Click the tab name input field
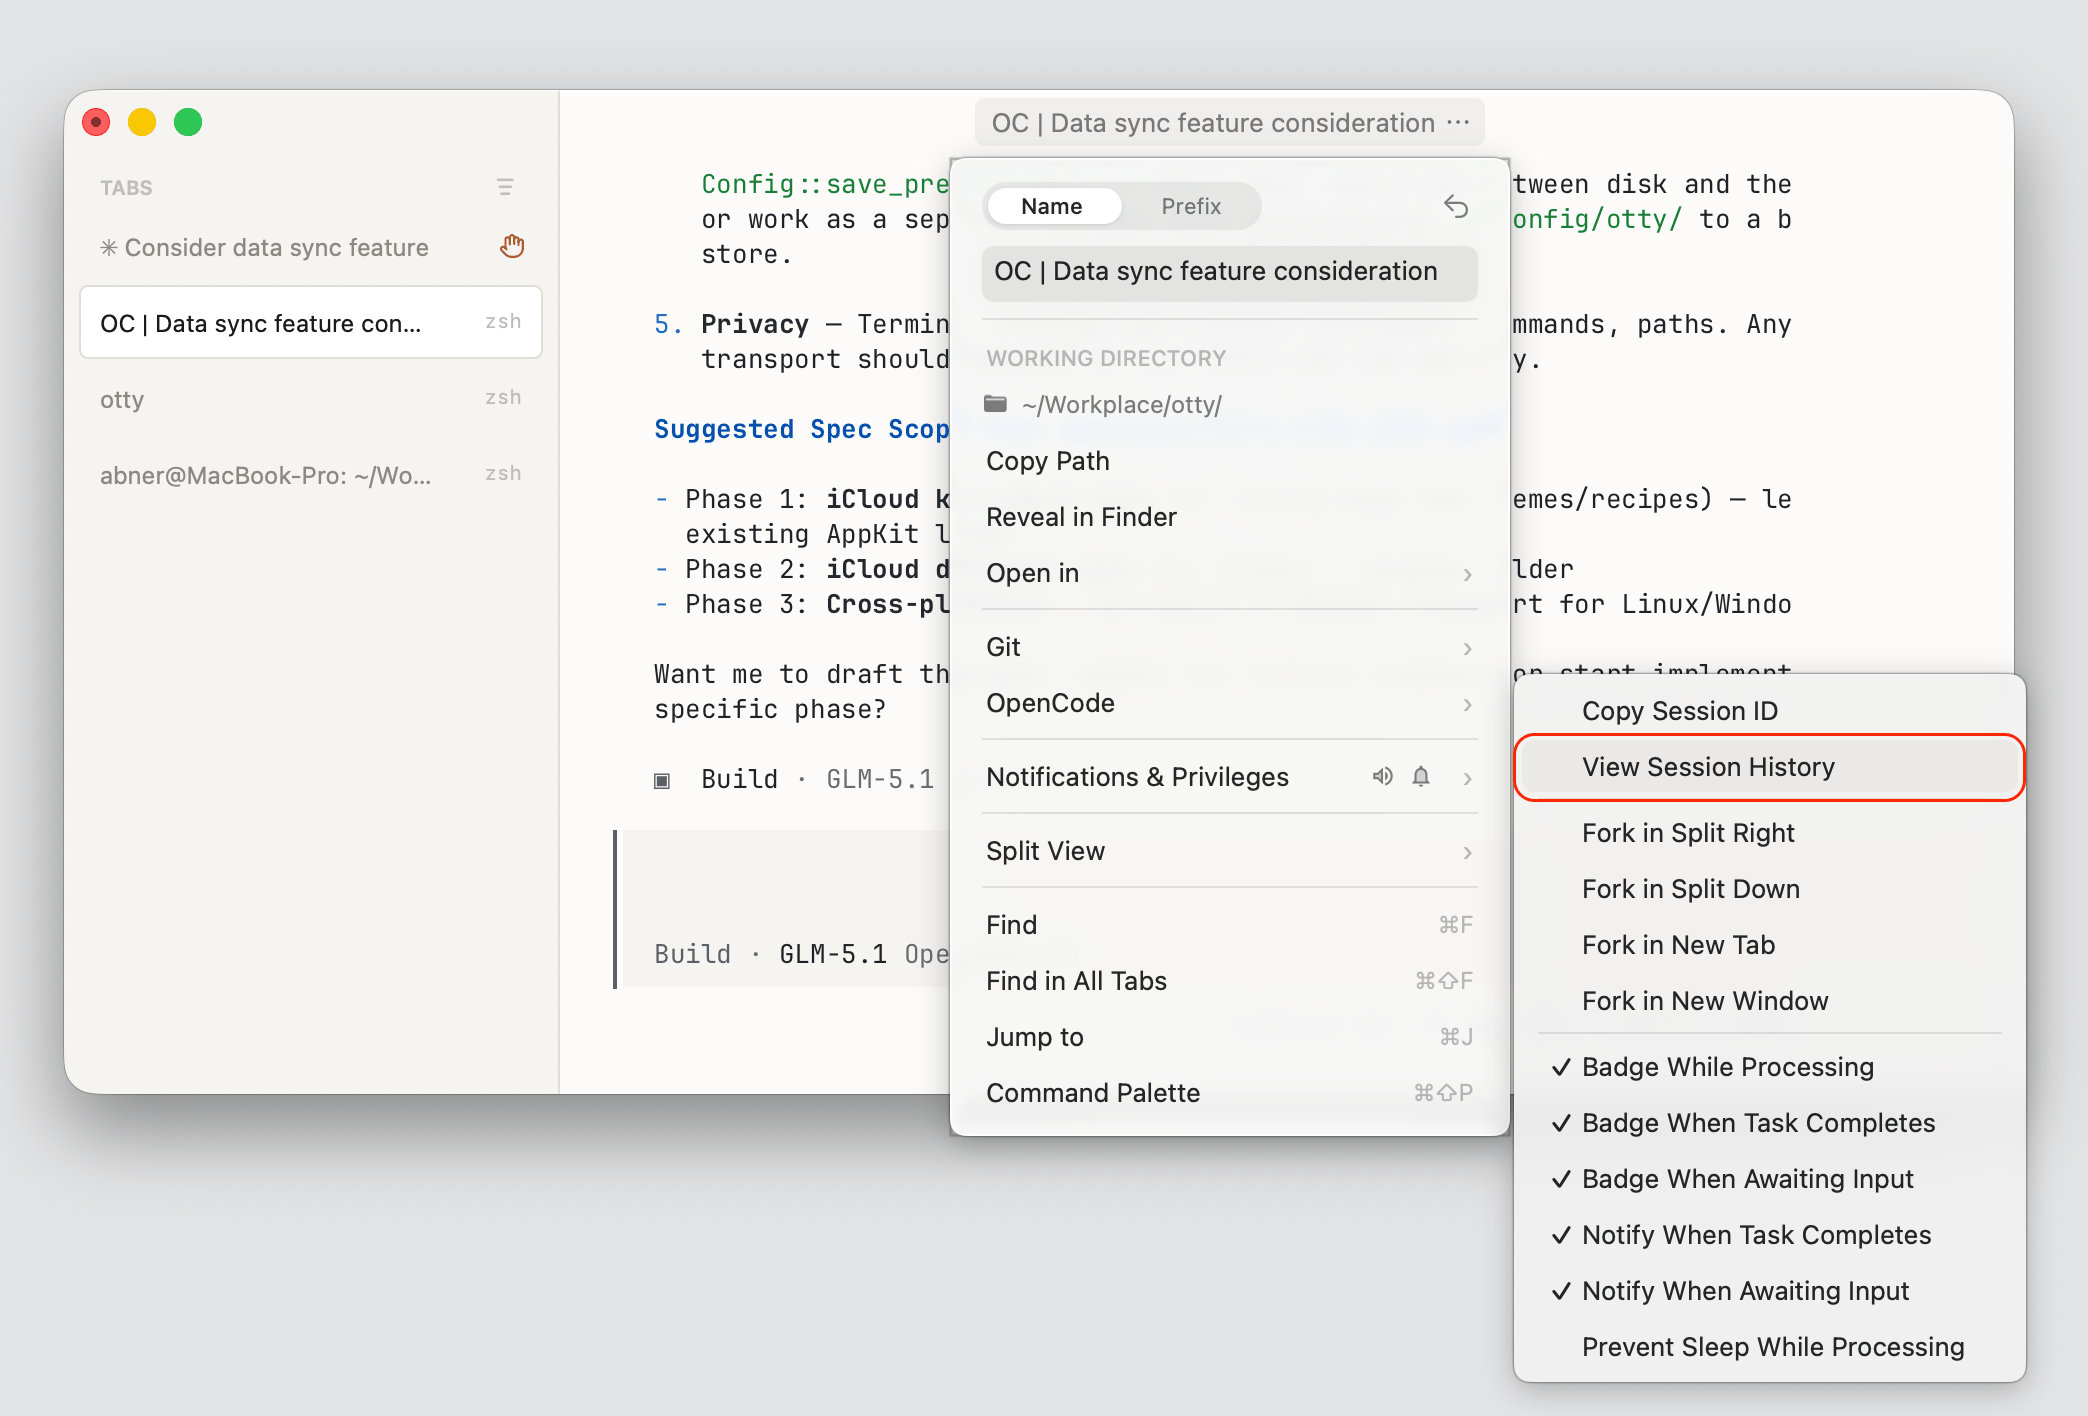This screenshot has width=2088, height=1416. coord(1229,272)
